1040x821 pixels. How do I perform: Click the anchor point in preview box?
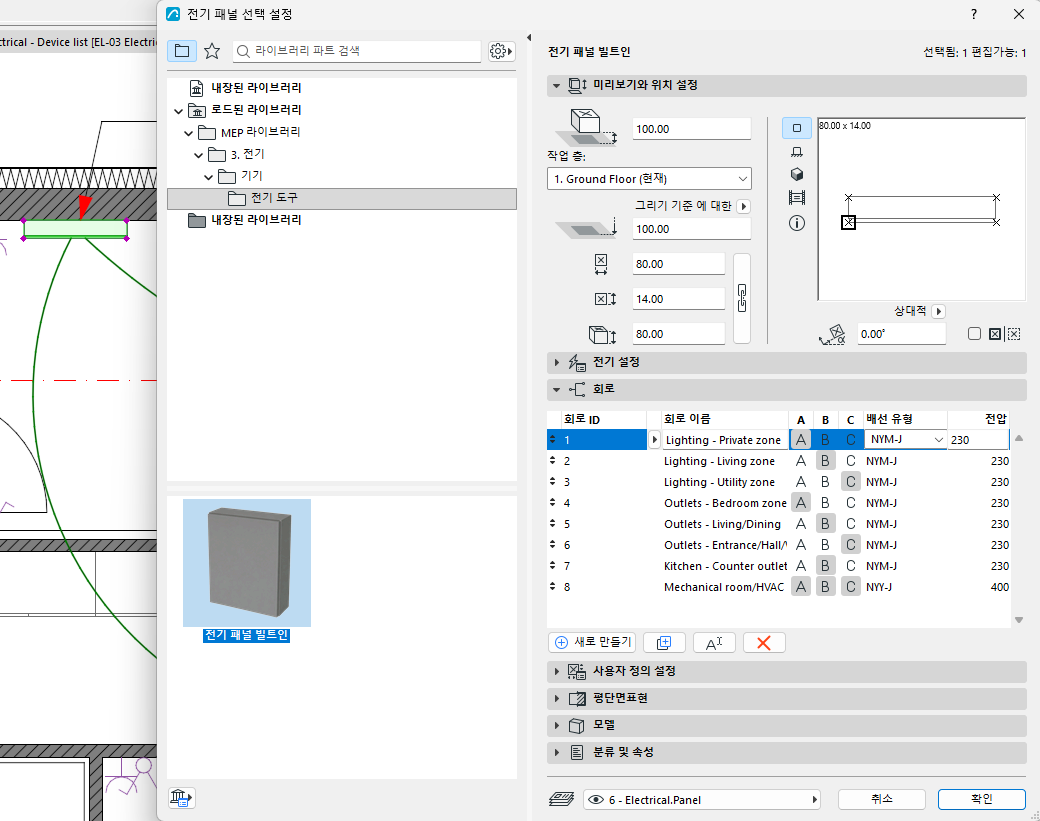(x=848, y=223)
